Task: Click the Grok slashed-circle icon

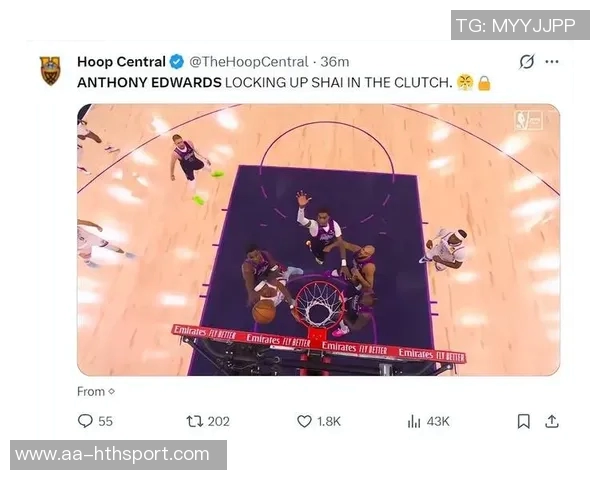Action: click(527, 62)
